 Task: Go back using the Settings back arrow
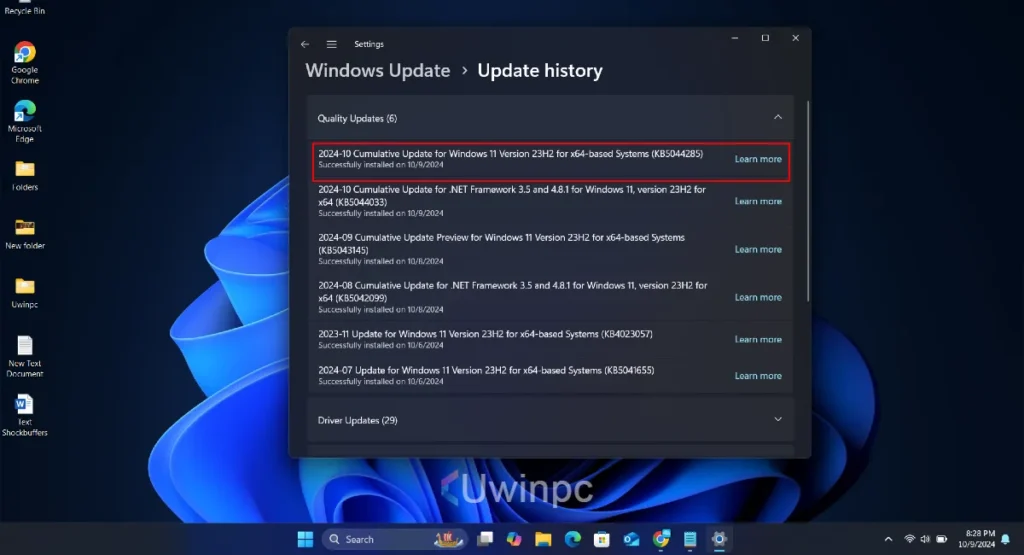pos(305,44)
